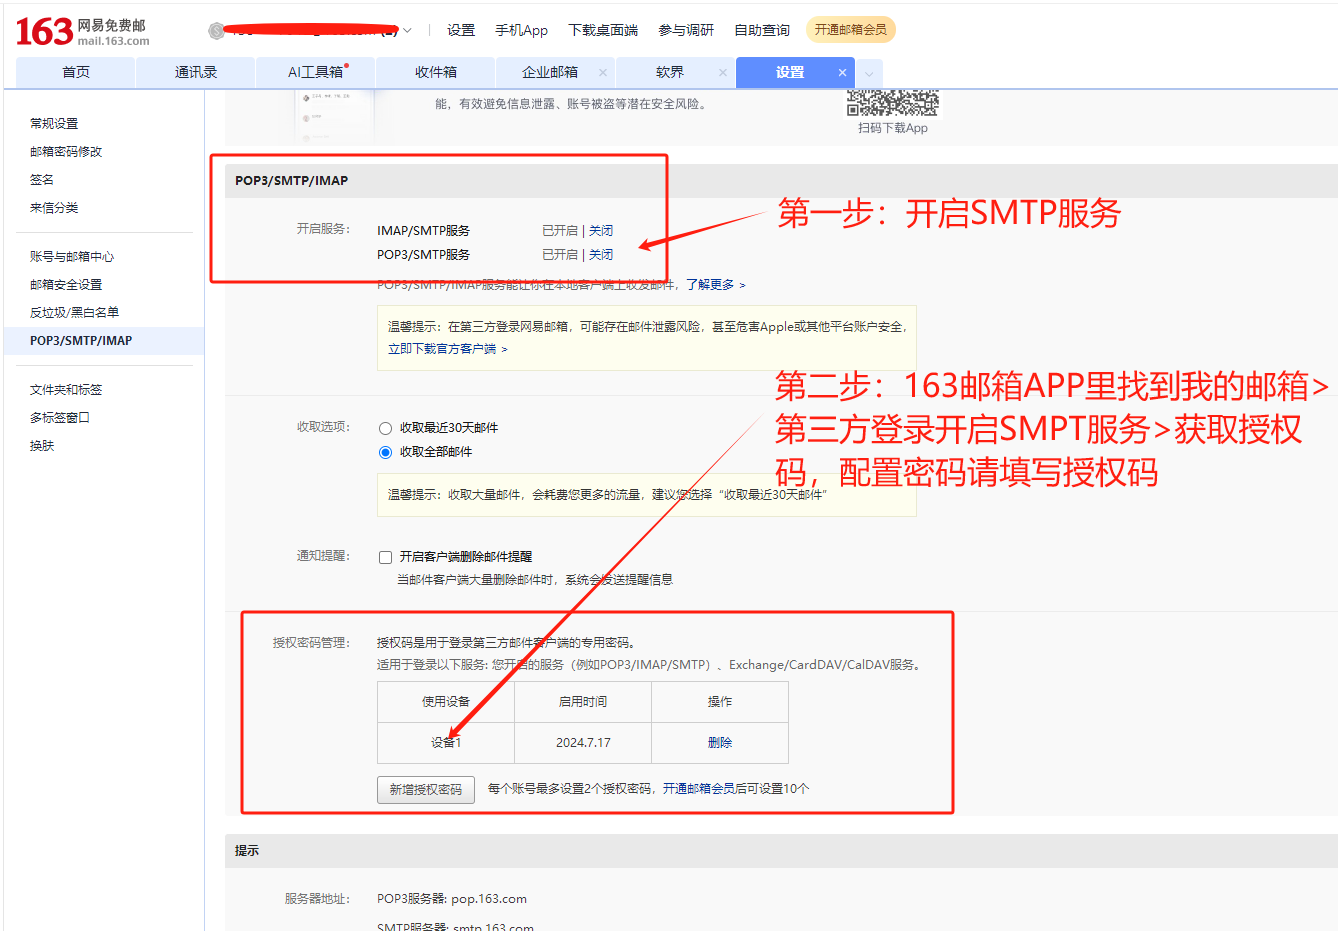Click 关闭 for IMAP/SMTP服务
1338x931 pixels.
pyautogui.click(x=601, y=231)
